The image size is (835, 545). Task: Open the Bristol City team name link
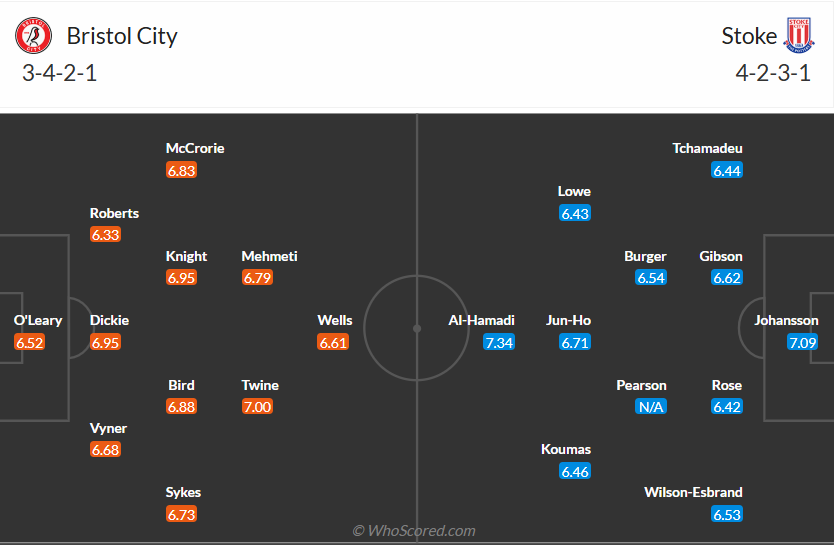click(122, 36)
